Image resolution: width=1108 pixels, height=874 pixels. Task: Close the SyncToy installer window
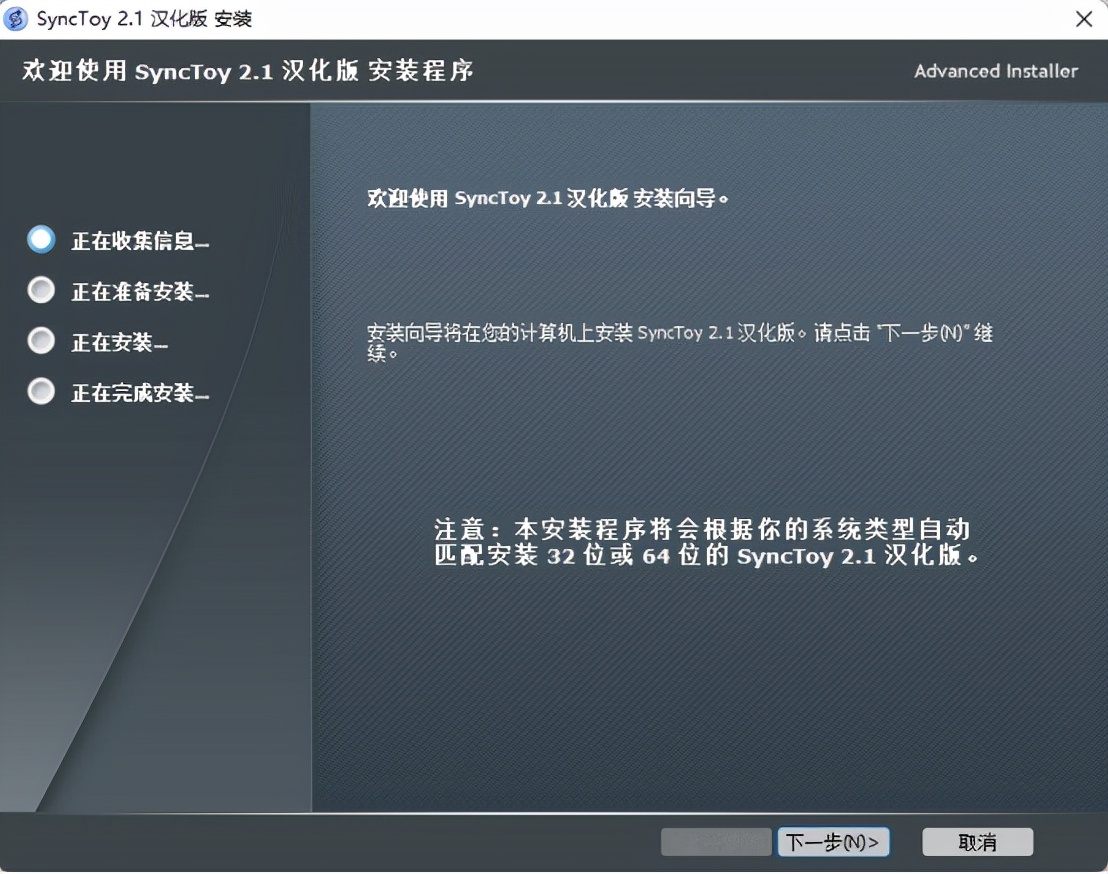pos(1085,18)
